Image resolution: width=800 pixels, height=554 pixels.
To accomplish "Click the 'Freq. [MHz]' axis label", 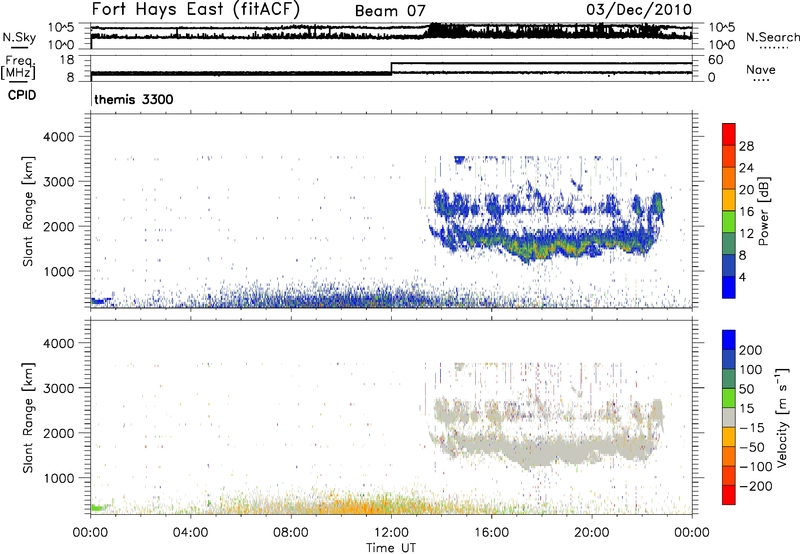I will pyautogui.click(x=18, y=67).
